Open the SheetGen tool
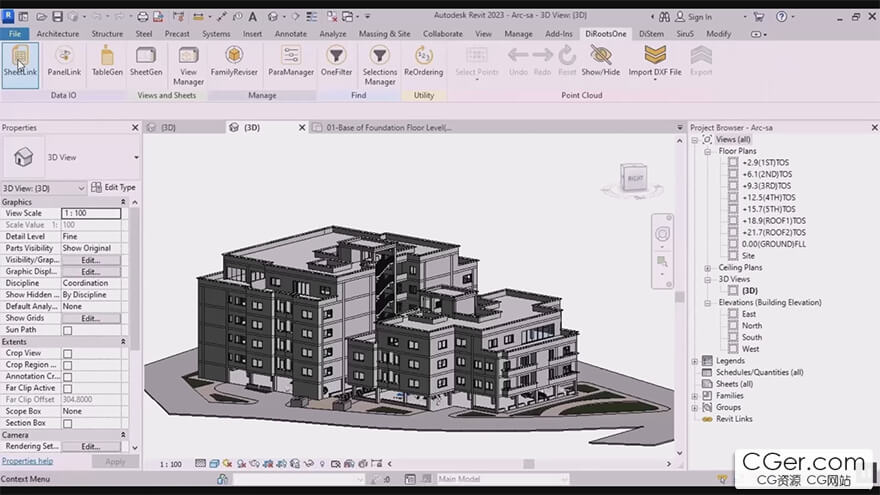880x495 pixels. pyautogui.click(x=146, y=62)
